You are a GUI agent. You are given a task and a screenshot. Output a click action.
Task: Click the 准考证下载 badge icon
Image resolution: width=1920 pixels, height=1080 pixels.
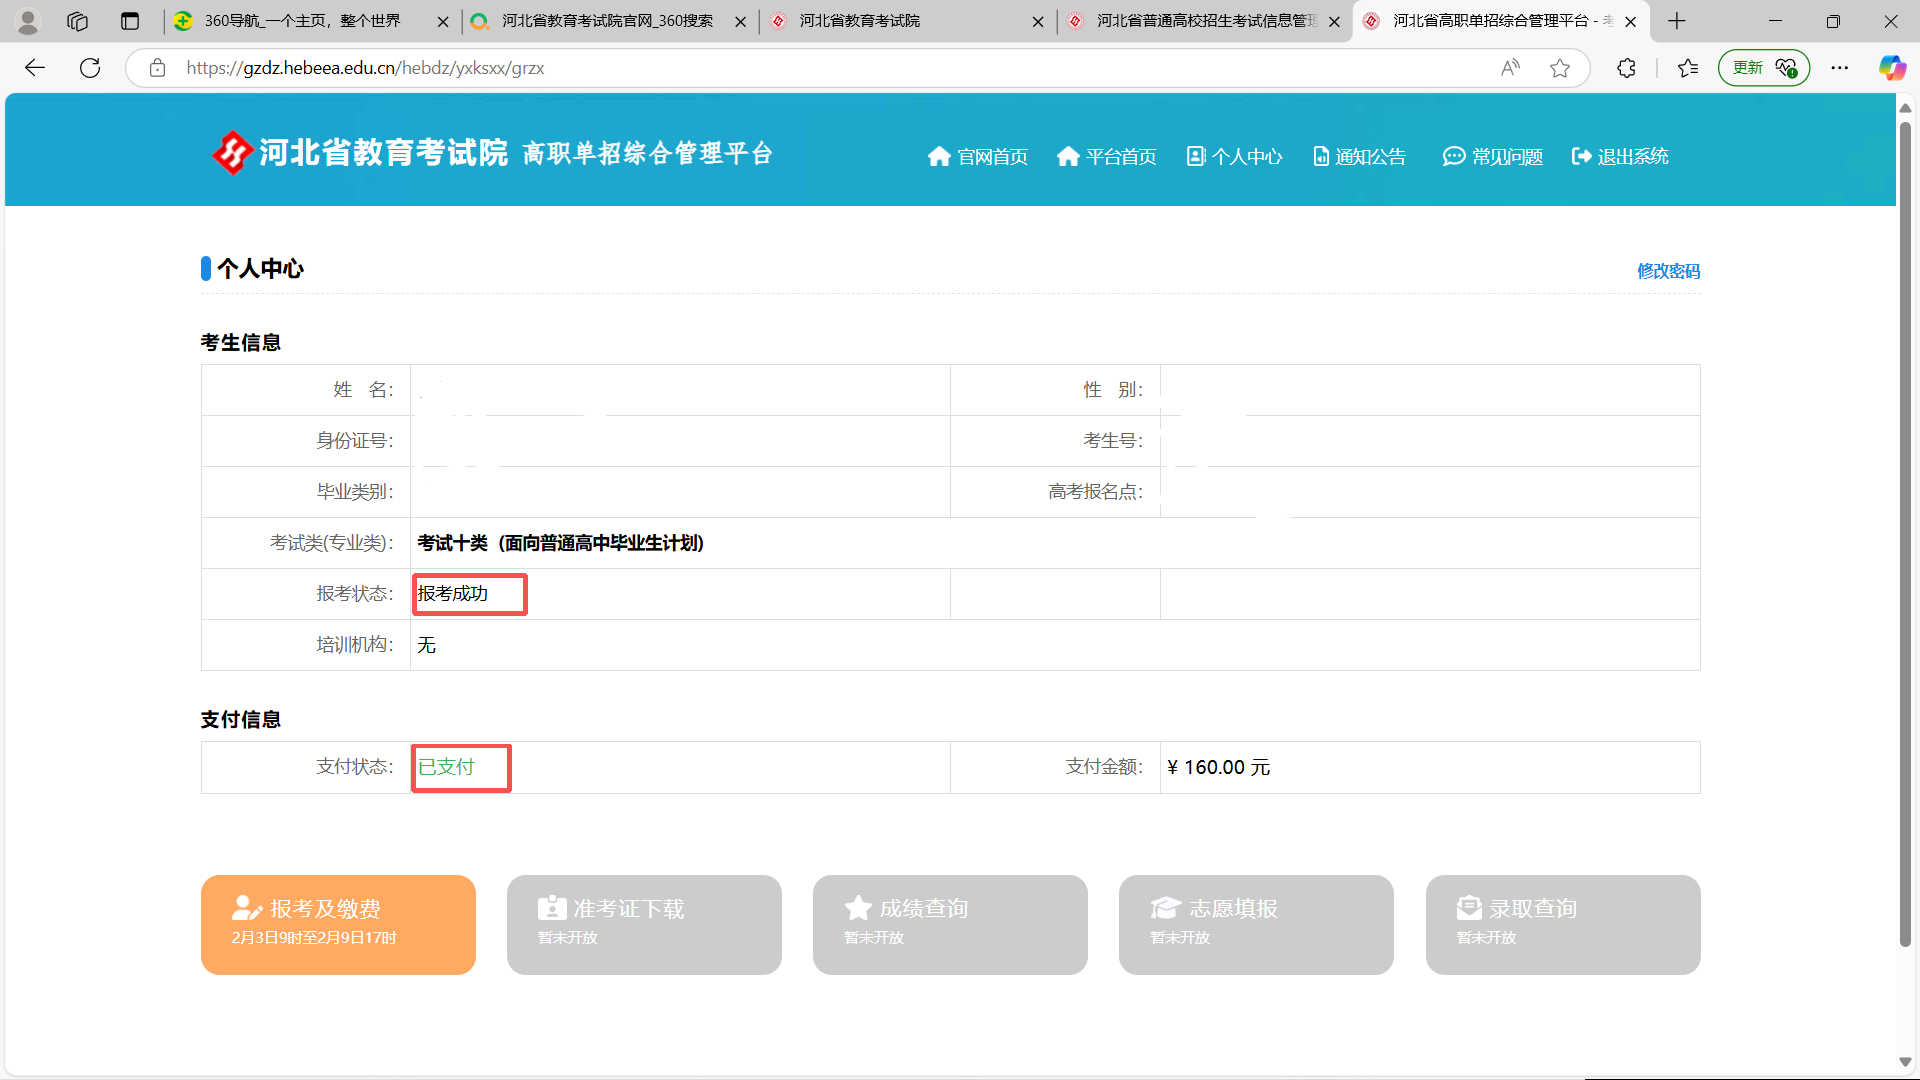(x=551, y=907)
